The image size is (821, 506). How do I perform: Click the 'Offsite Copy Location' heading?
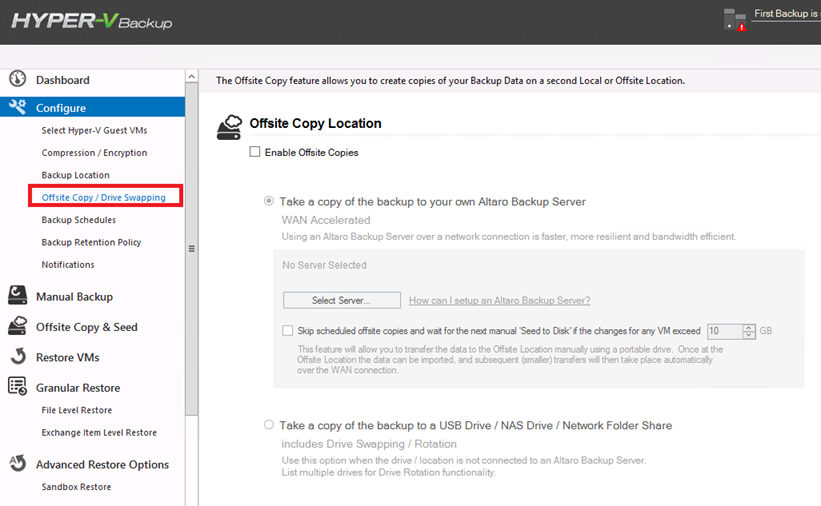tap(315, 124)
